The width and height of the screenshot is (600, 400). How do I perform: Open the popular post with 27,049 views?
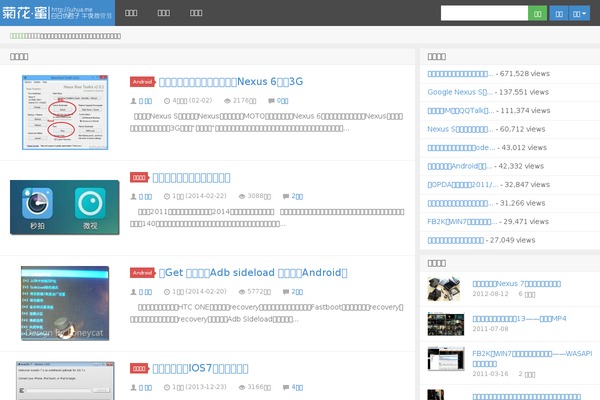pyautogui.click(x=456, y=240)
